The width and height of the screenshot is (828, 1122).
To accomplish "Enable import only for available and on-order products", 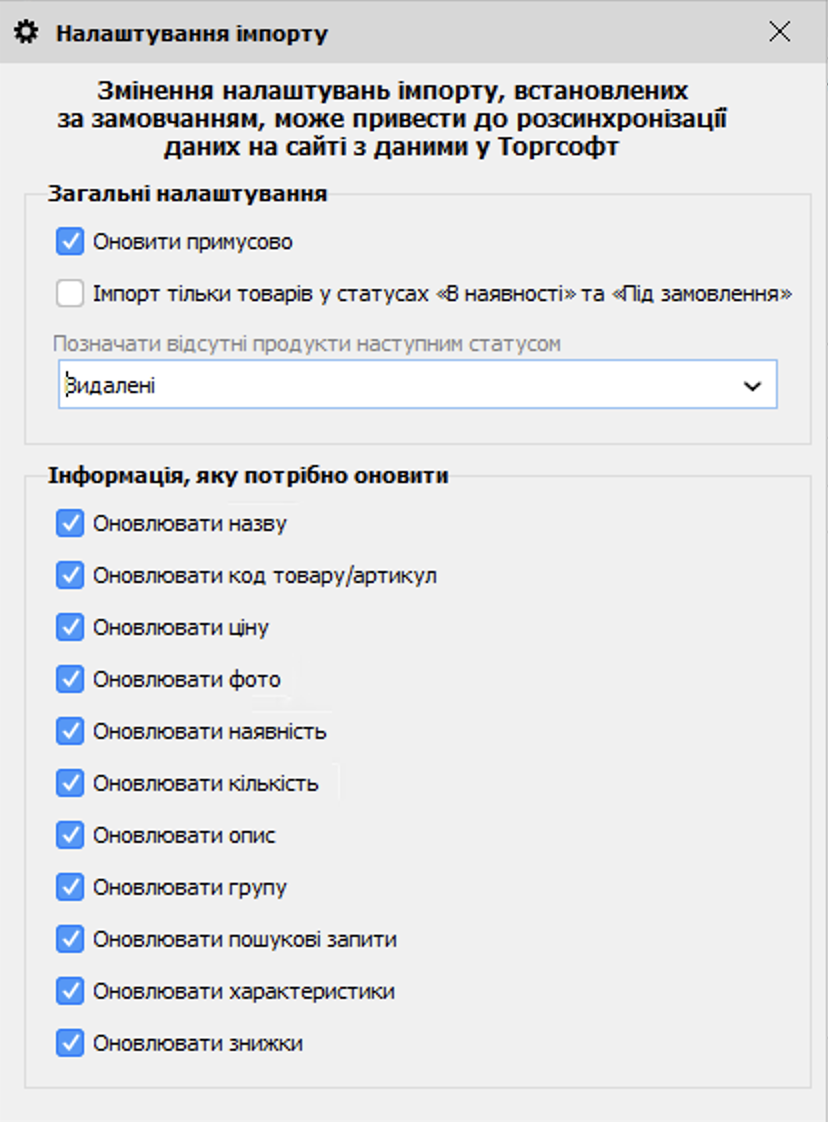I will click(69, 292).
